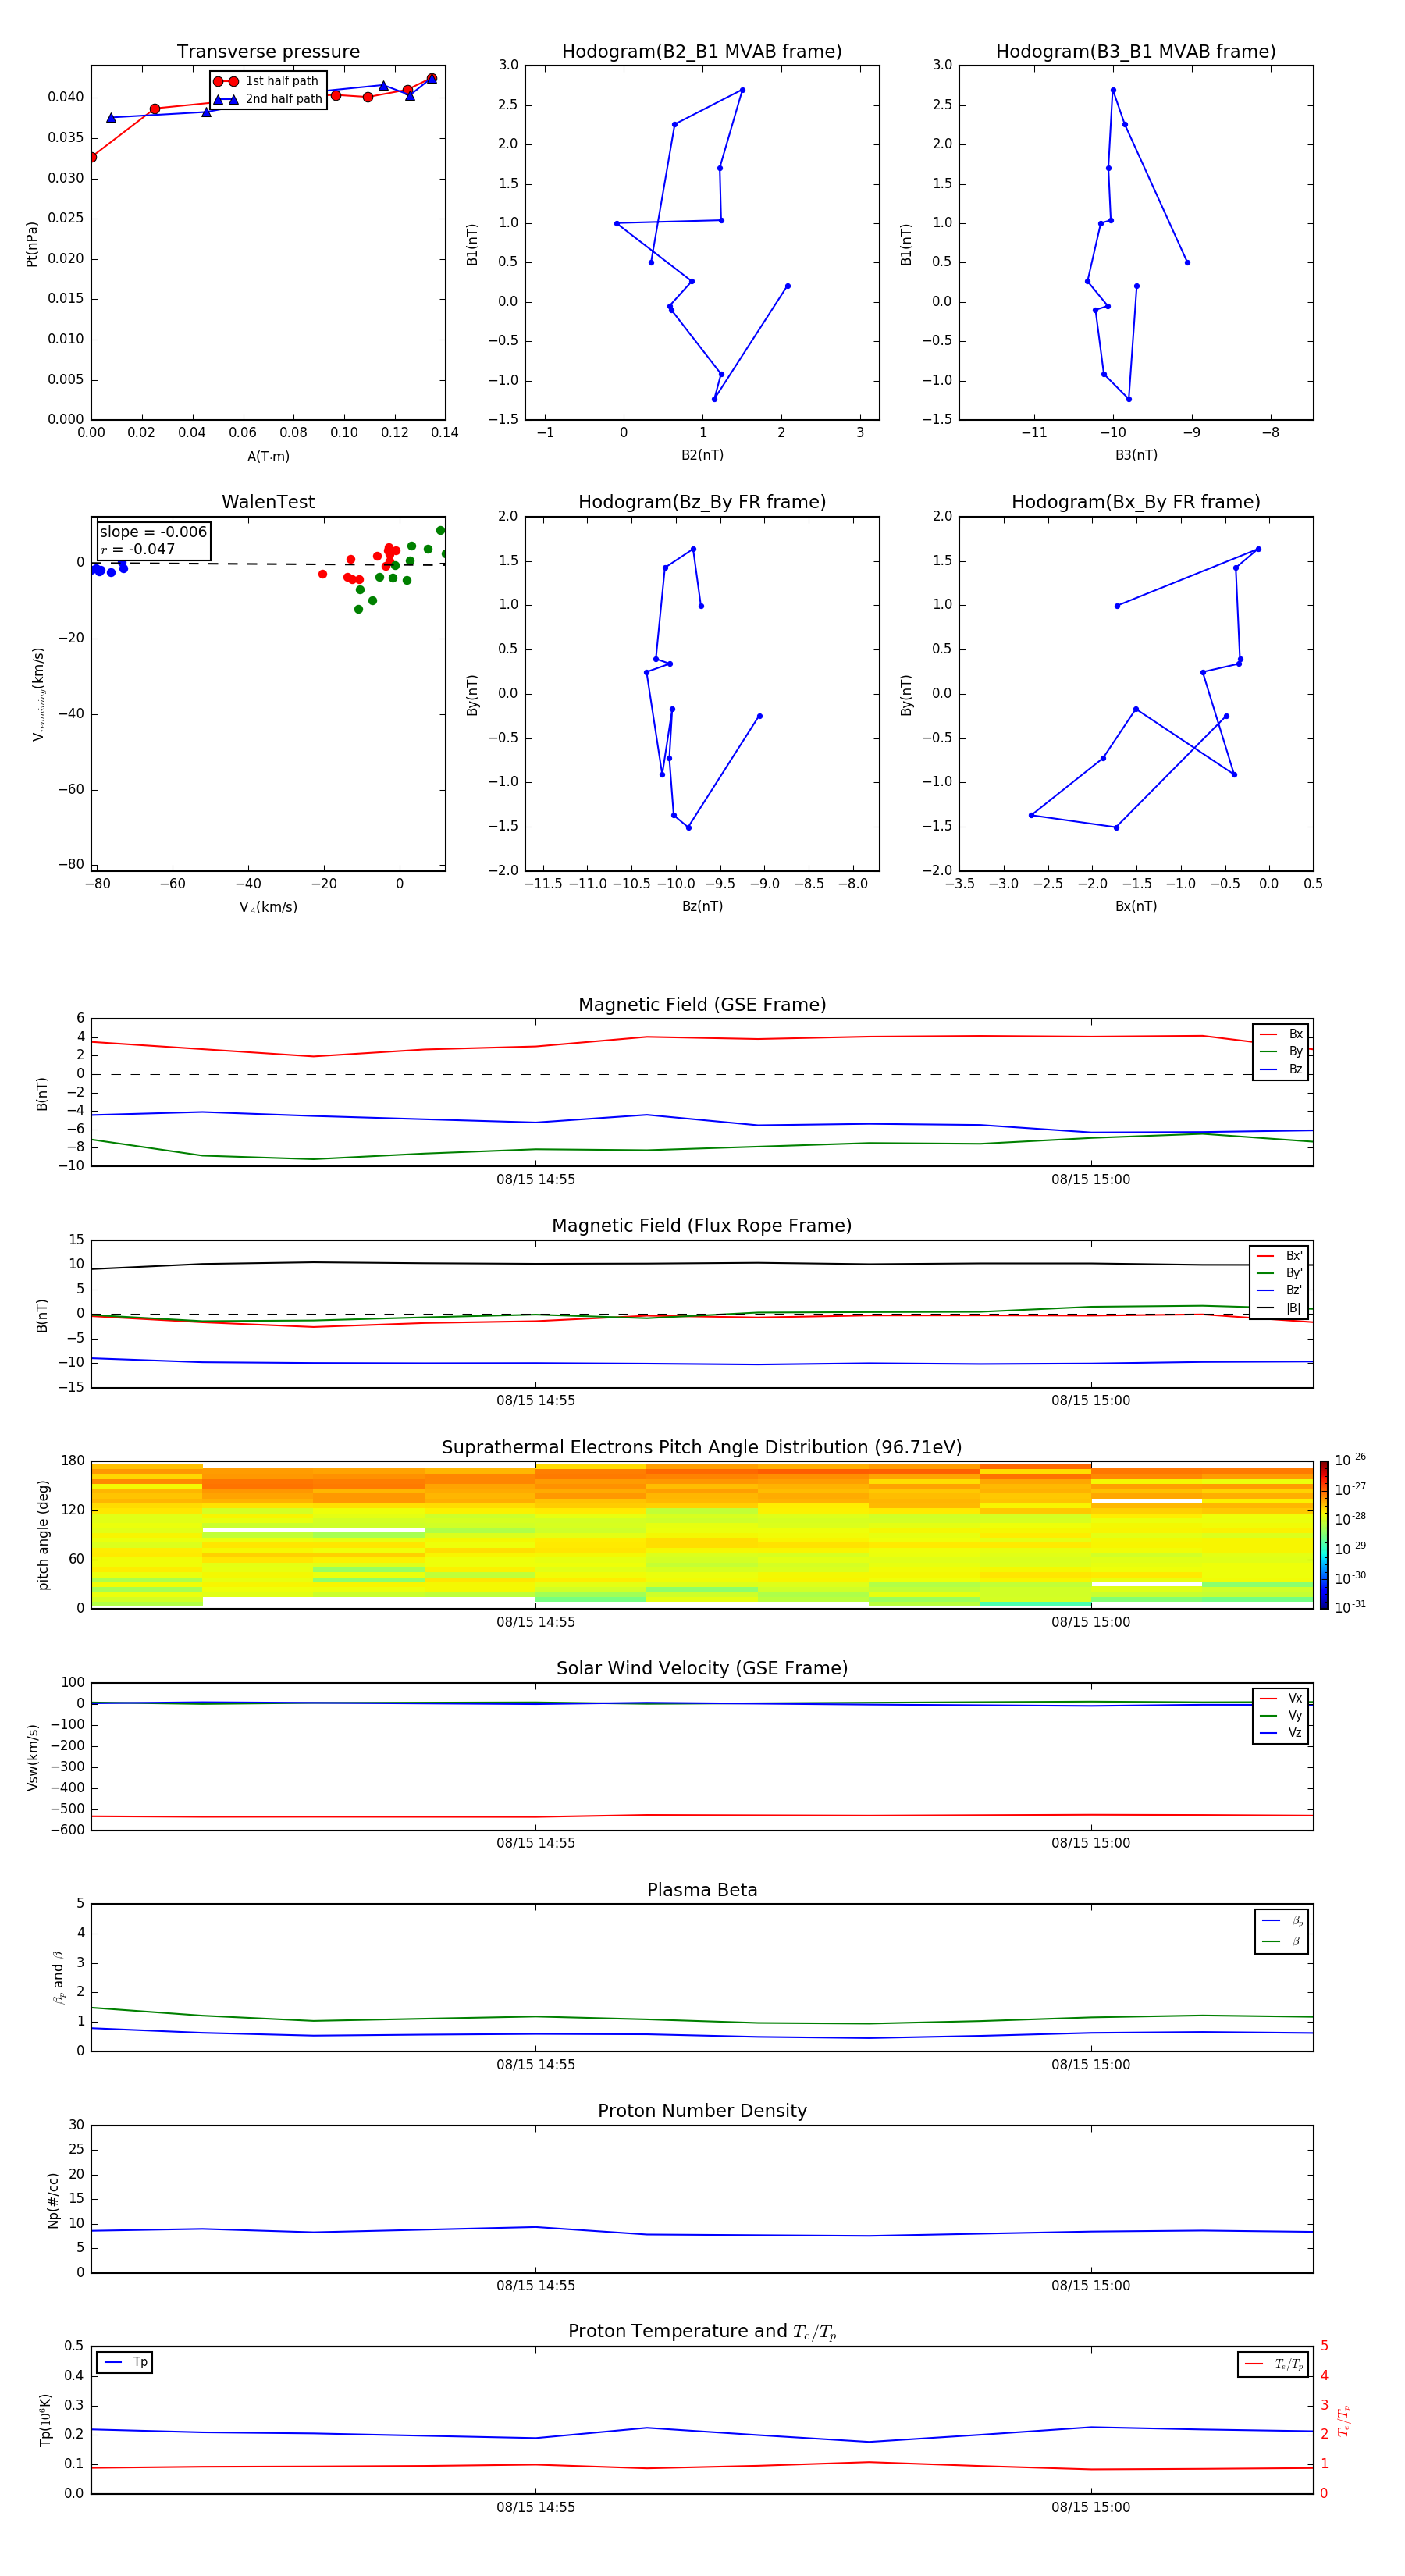Screen dimensions: 1405x2576
Task: Click the 'Bx' legend entry in GSE panel
Action: (1282, 1034)
